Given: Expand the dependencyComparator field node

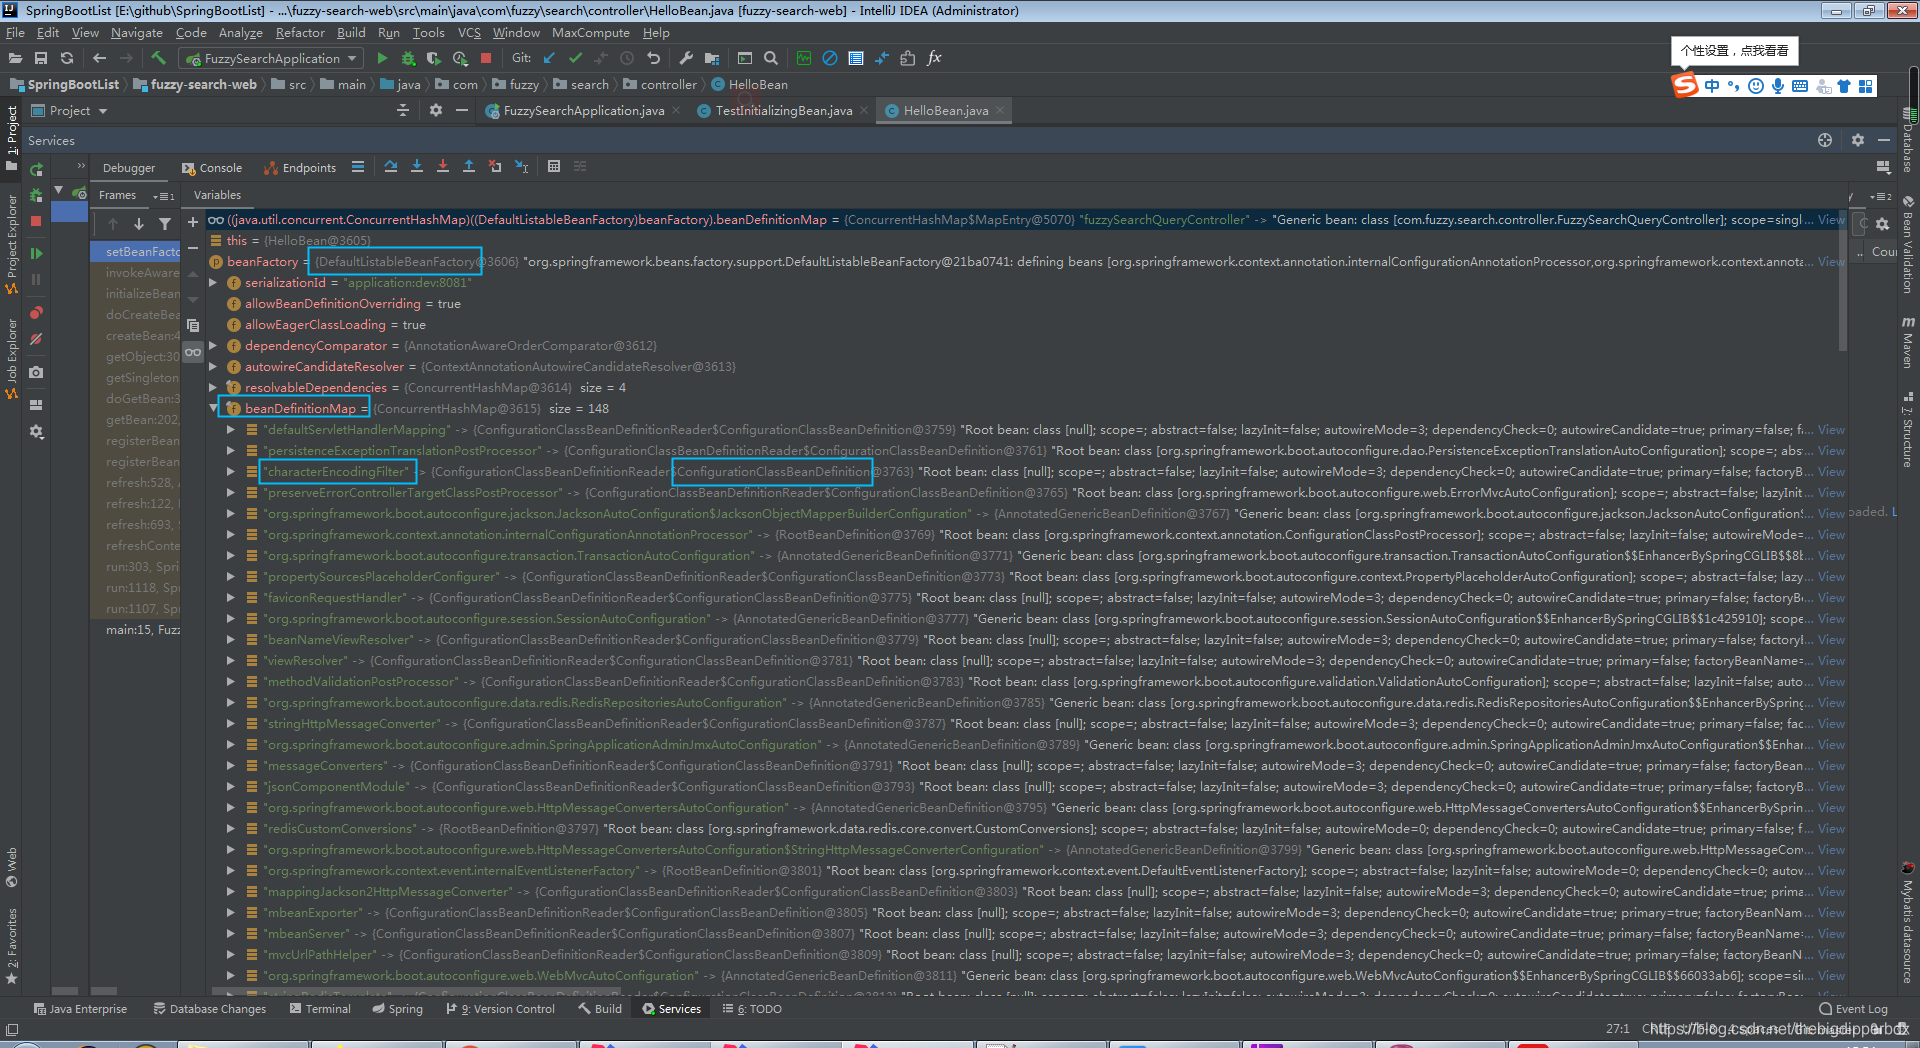Looking at the screenshot, I should point(213,346).
